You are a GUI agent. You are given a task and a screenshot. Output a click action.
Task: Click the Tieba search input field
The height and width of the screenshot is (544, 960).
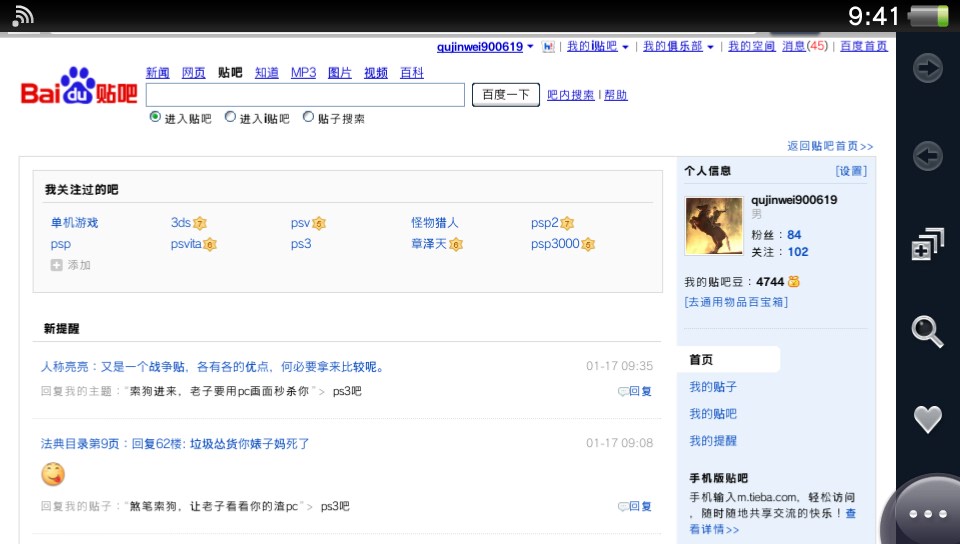[x=305, y=95]
